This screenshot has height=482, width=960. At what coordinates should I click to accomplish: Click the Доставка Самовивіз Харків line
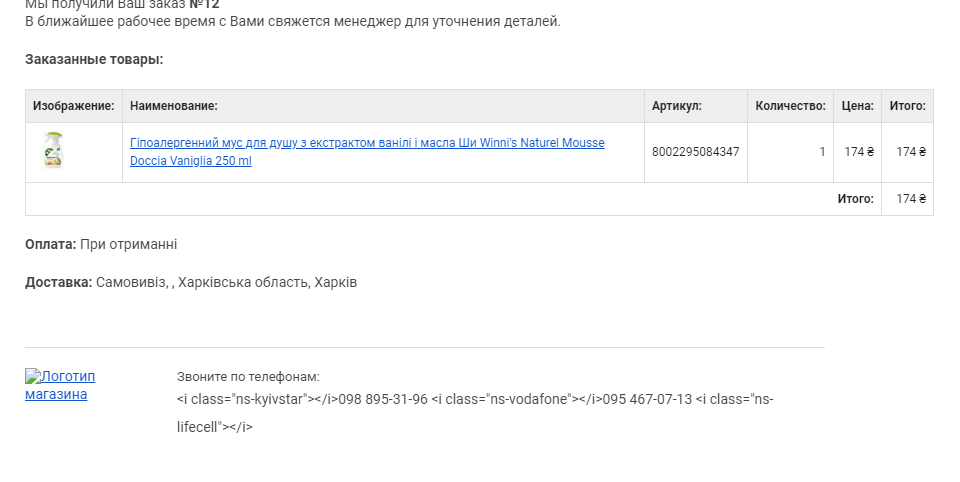click(191, 282)
